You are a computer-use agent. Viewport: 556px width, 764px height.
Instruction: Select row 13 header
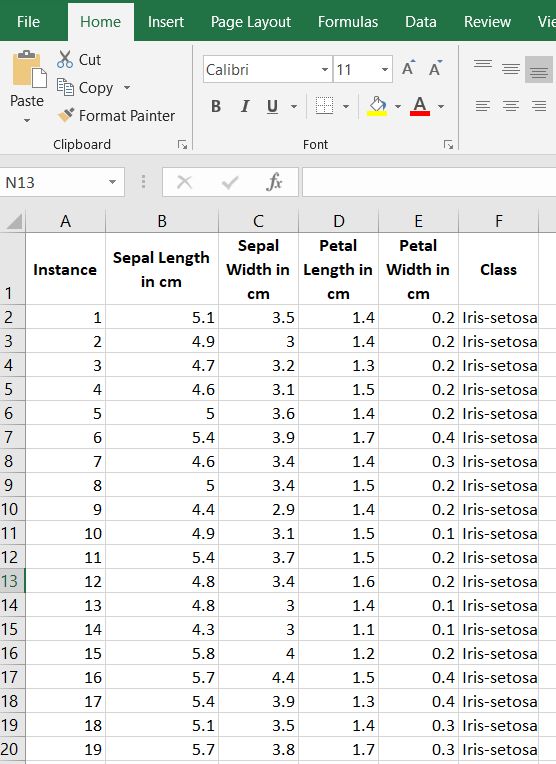(12, 581)
